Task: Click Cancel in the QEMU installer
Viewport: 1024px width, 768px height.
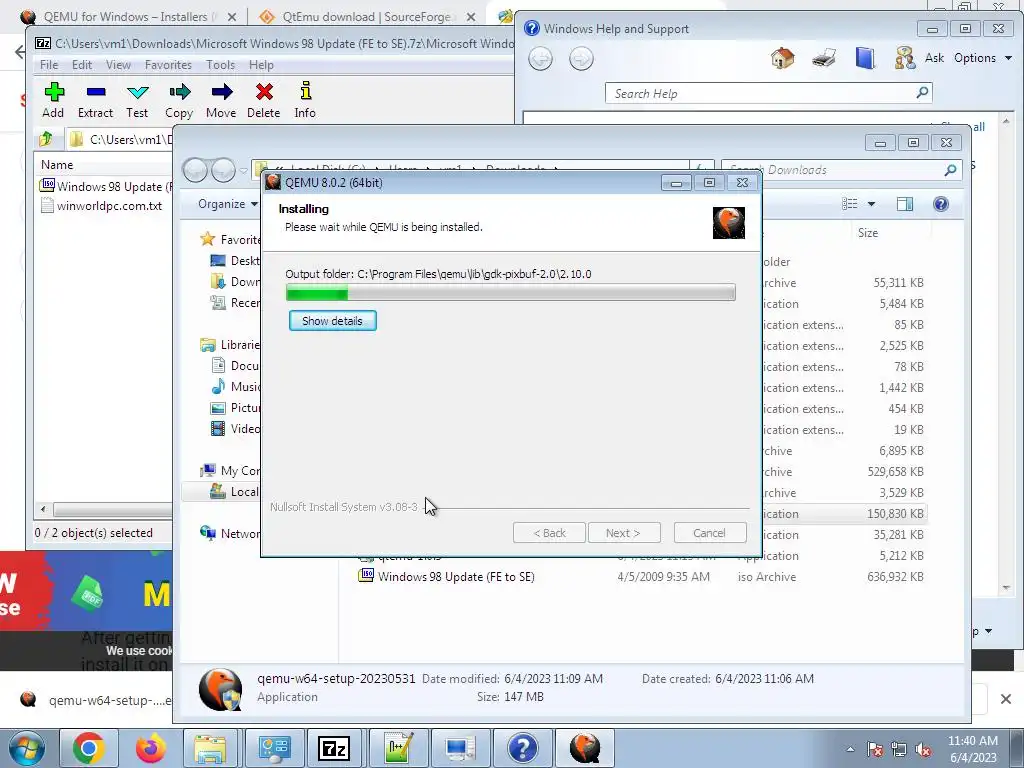Action: pos(709,533)
